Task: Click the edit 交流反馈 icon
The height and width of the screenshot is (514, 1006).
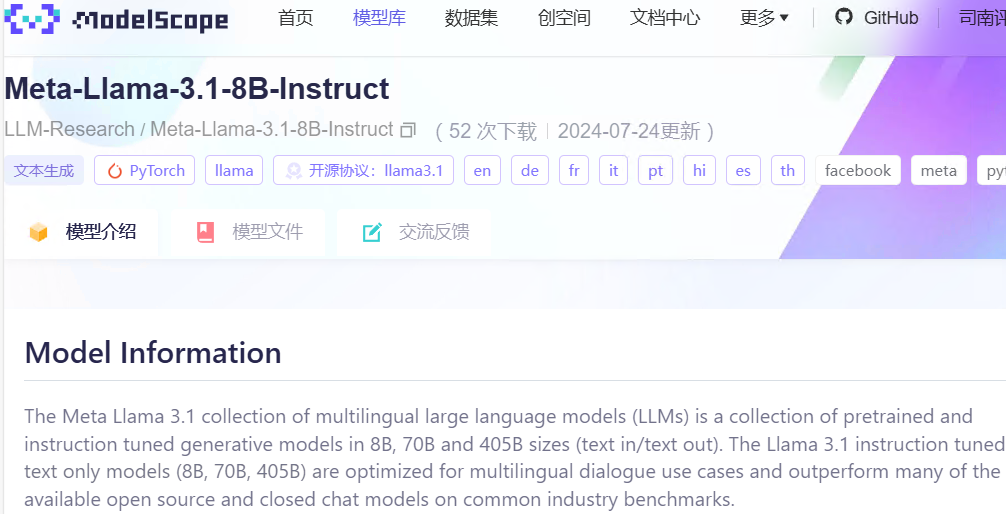Action: [x=372, y=232]
